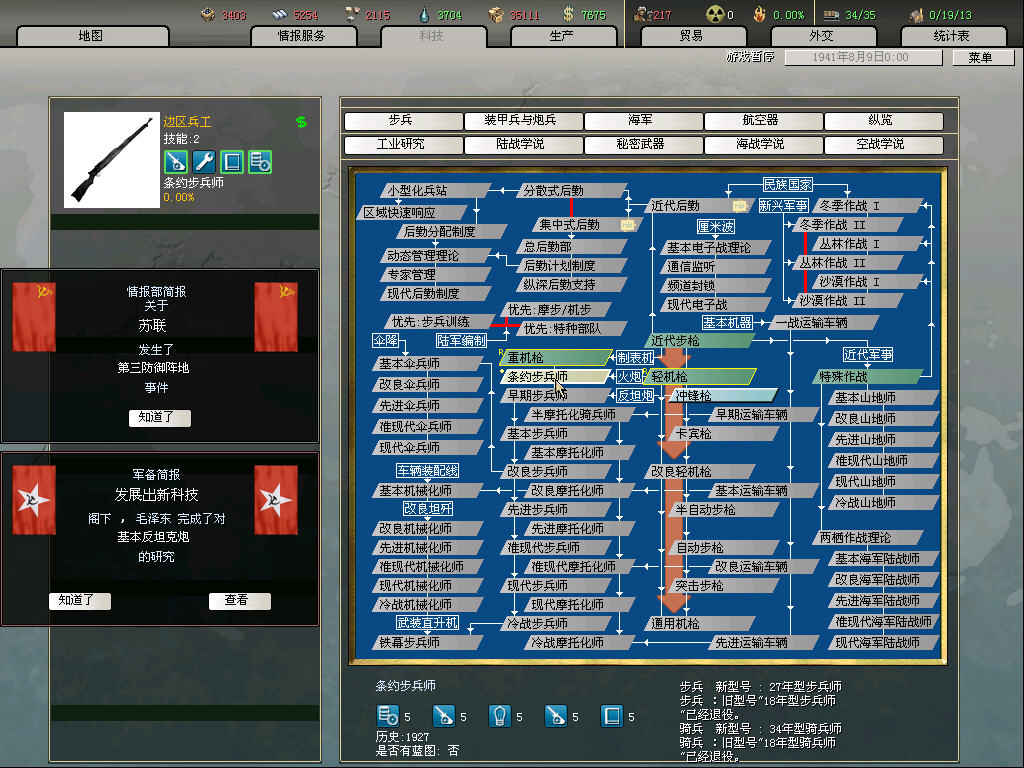Click the dissent flame icon
Screen dimensions: 1024x768
[x=760, y=14]
